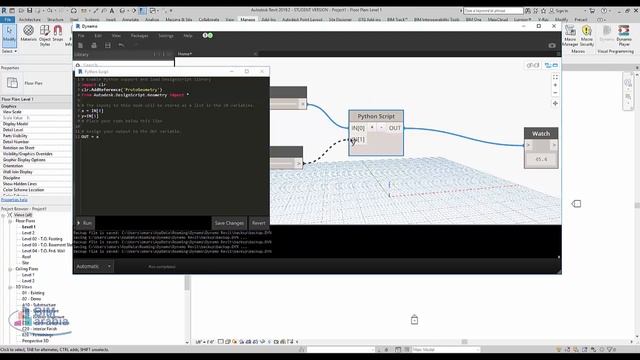Open Object Styles in the ribbon
Screen dimensions: 640x360
[x=45, y=35]
